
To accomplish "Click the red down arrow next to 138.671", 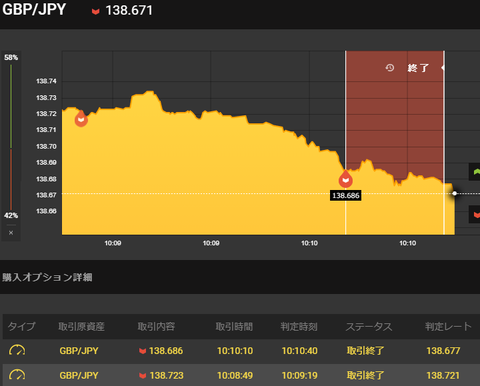I will [96, 11].
